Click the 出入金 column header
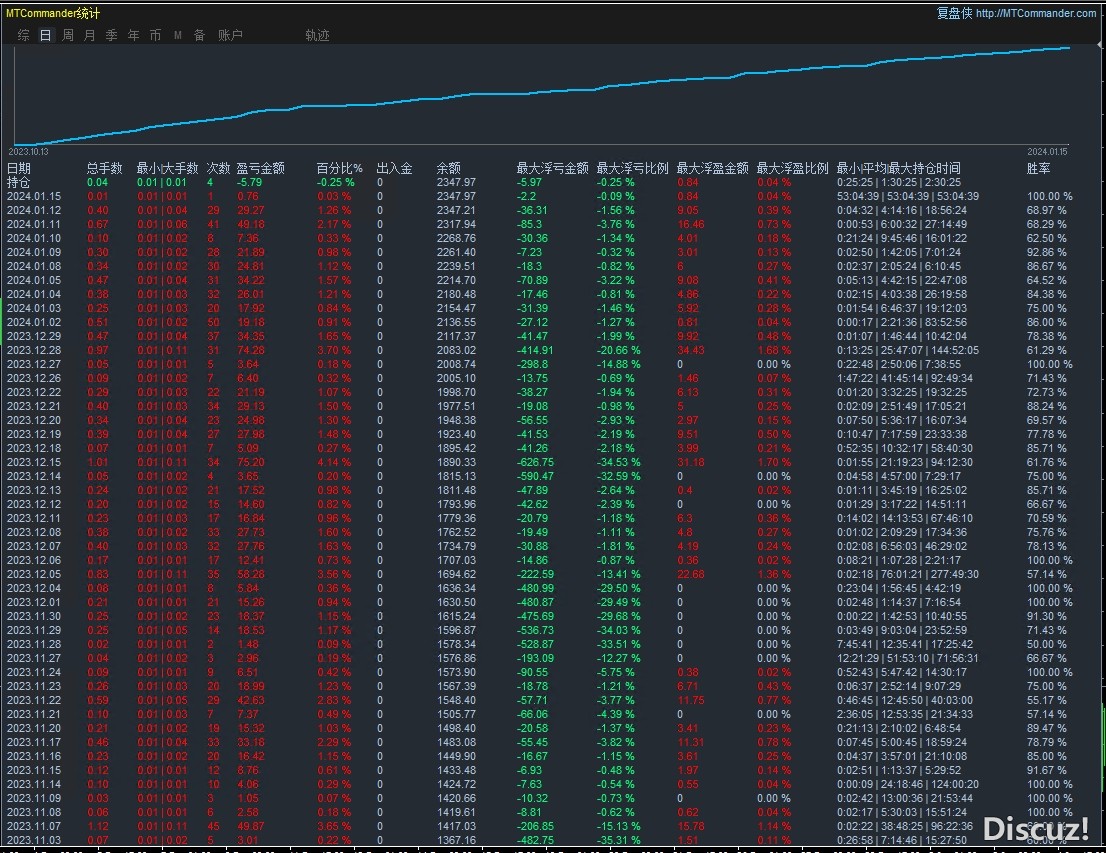Viewport: 1106px width, 853px height. (394, 168)
